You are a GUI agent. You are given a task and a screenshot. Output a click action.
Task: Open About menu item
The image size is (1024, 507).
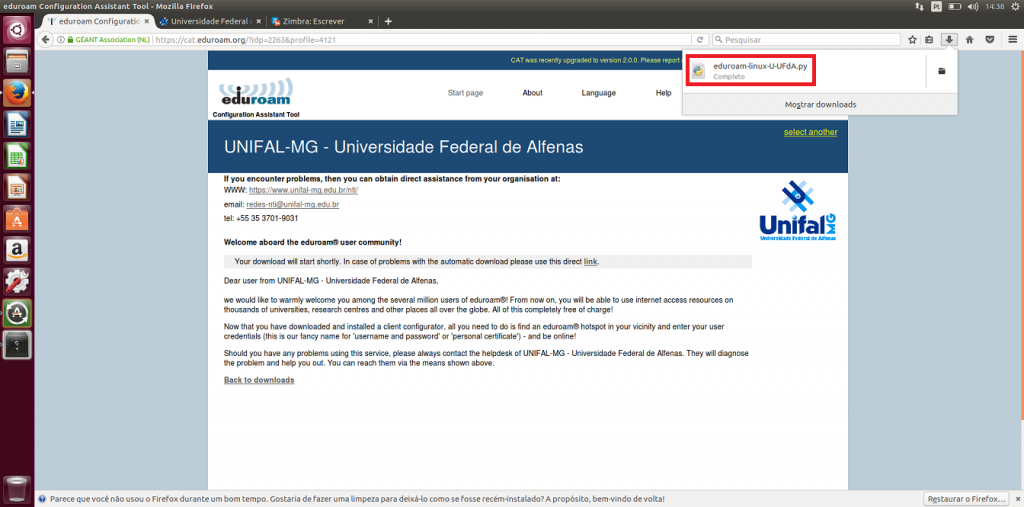532,93
